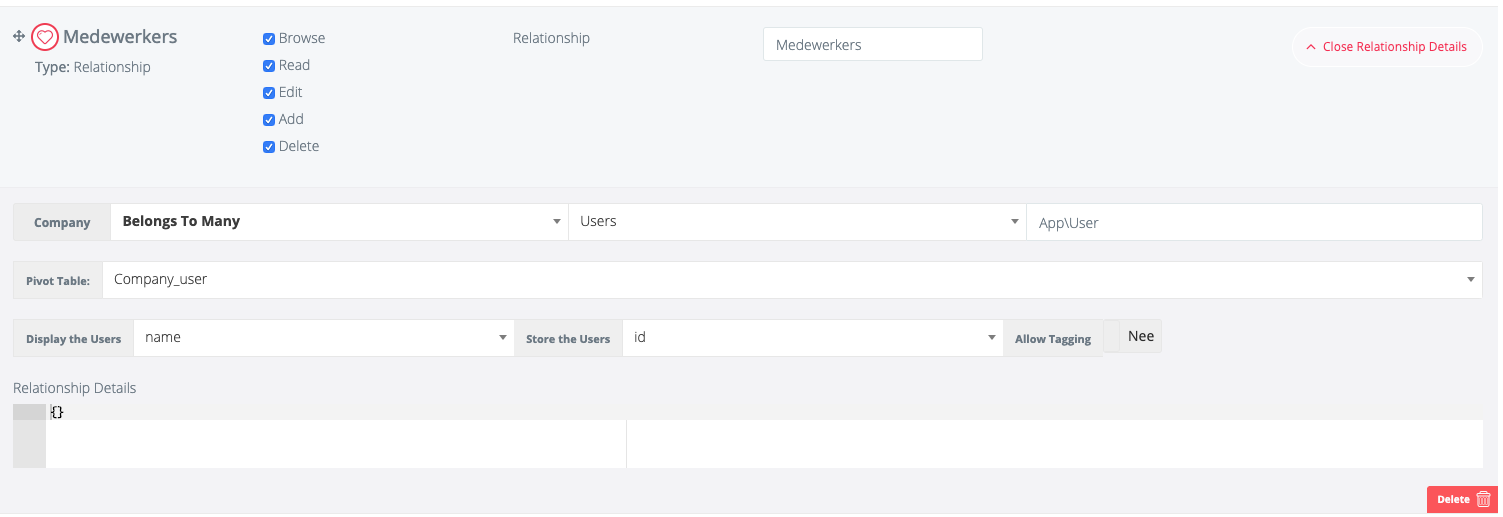The height and width of the screenshot is (517, 1503).
Task: Click the Allow Tagging label
Action: click(x=1053, y=339)
